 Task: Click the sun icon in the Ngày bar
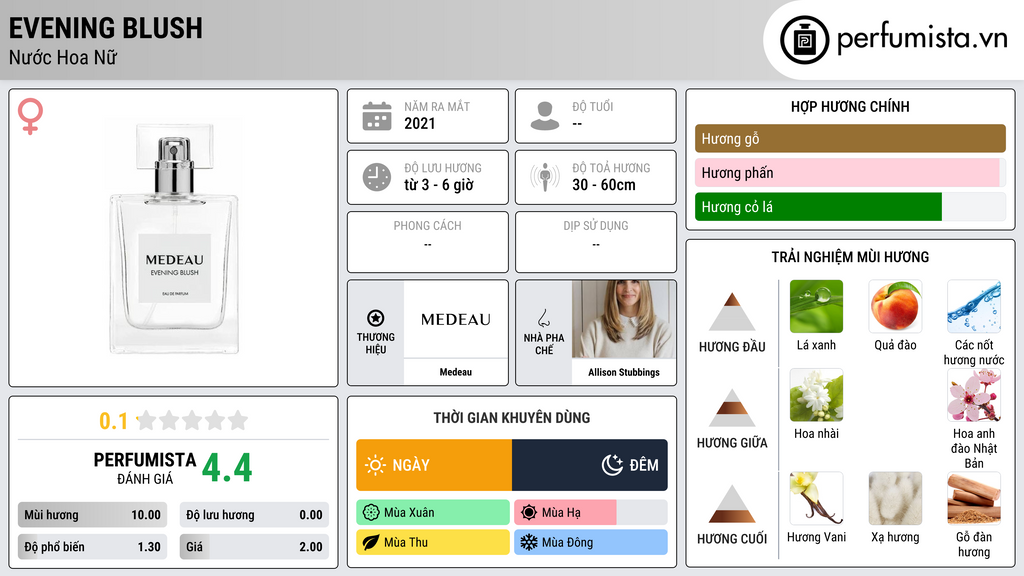click(375, 465)
